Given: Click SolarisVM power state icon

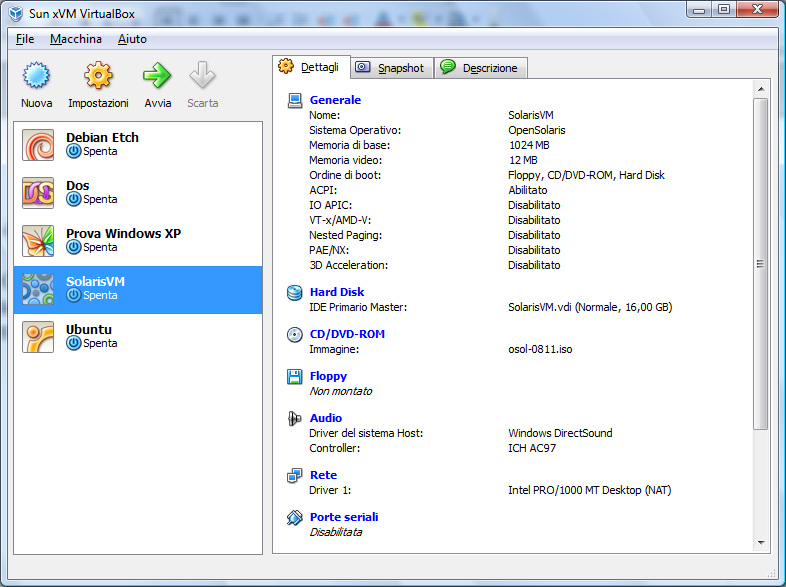Looking at the screenshot, I should [74, 296].
